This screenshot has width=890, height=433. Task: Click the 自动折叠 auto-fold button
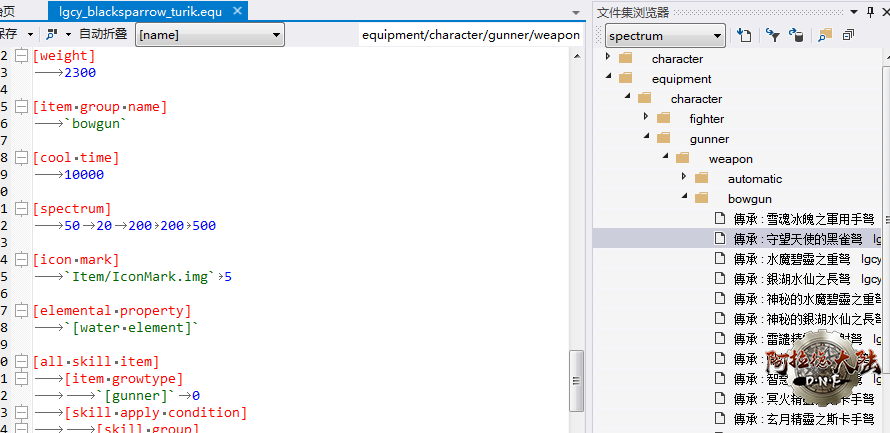pyautogui.click(x=102, y=34)
